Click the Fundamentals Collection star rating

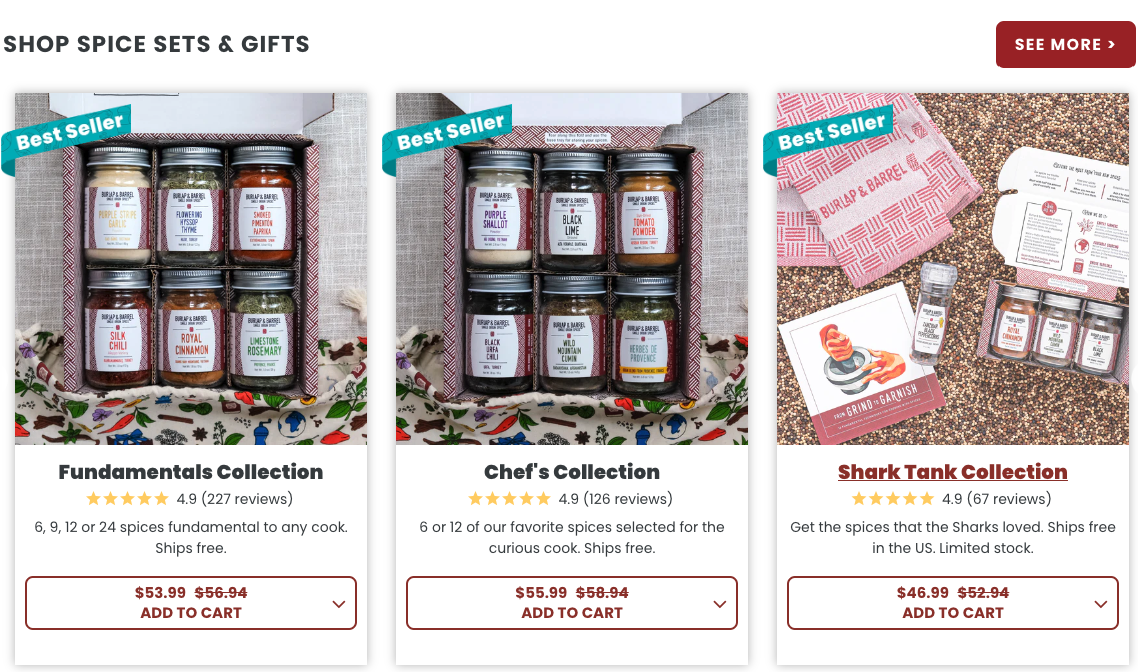point(128,499)
